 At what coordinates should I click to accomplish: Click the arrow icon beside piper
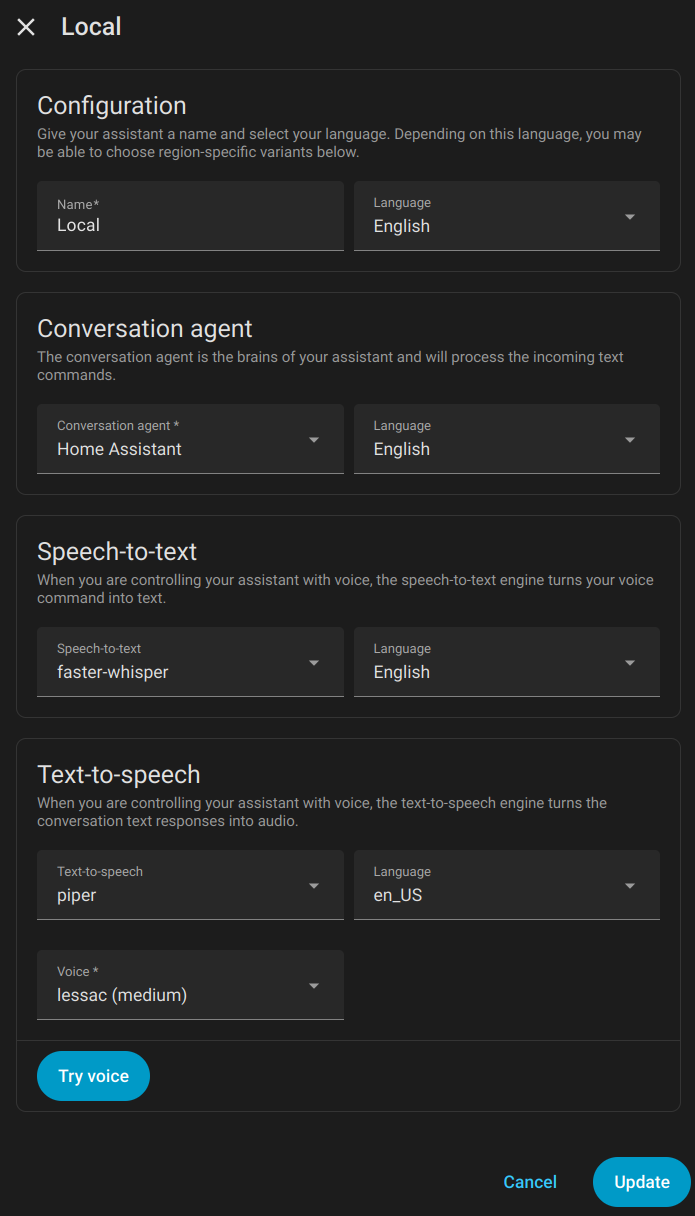[x=314, y=886]
